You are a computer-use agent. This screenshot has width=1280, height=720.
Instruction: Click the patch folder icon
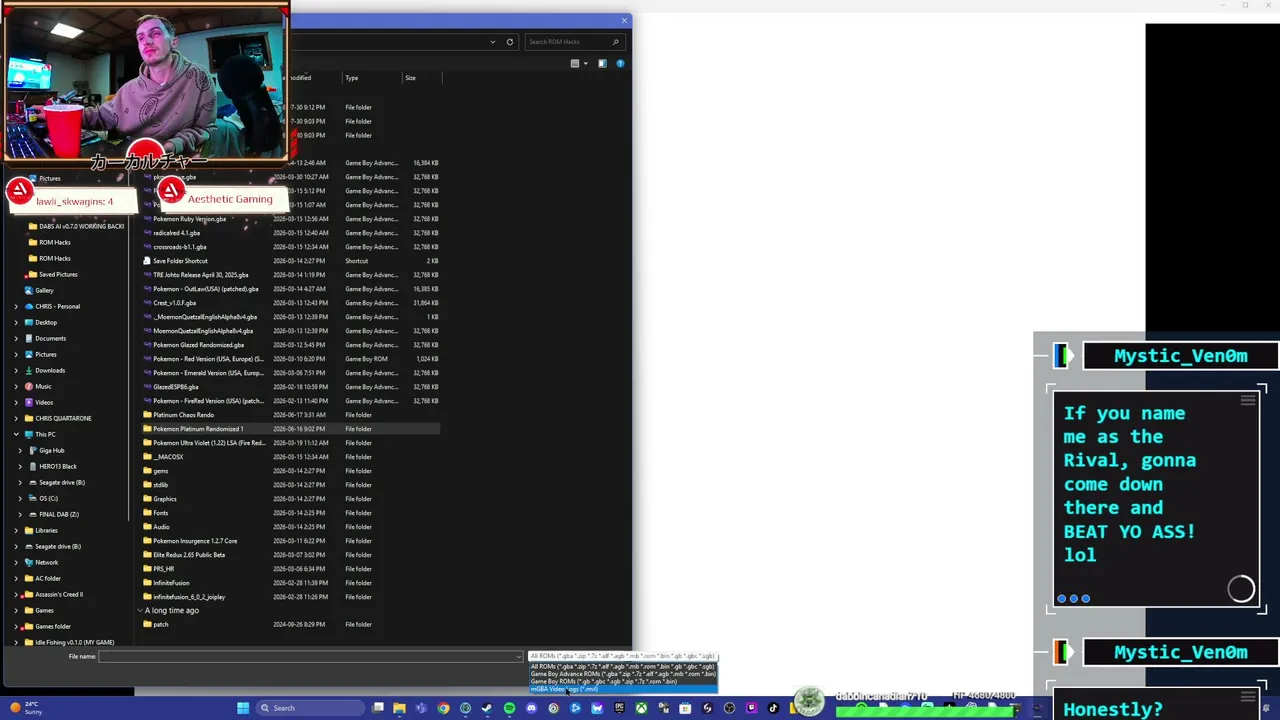[147, 625]
